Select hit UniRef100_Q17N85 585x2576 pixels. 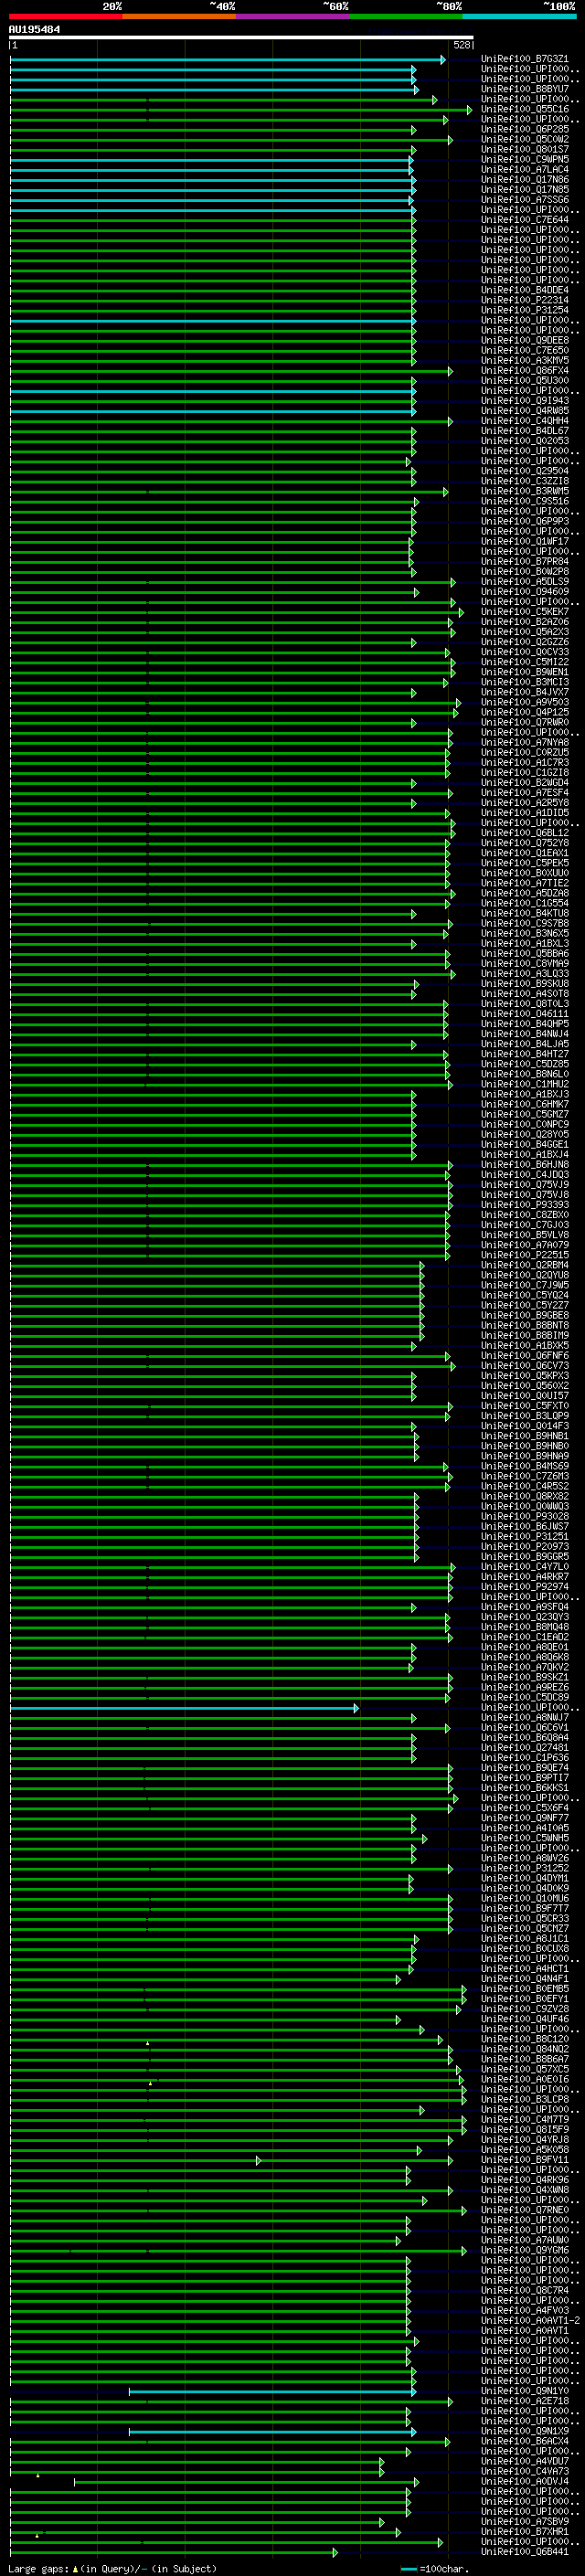coord(525,189)
